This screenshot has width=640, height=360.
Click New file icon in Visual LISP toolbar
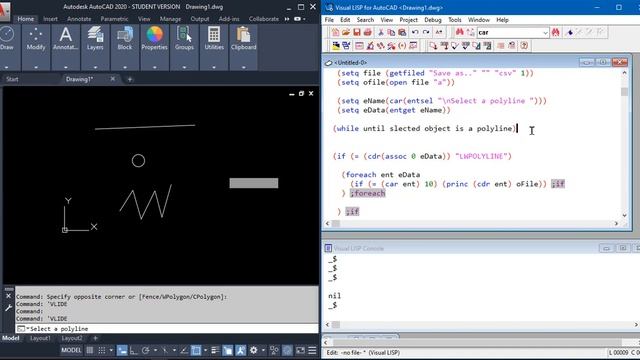pyautogui.click(x=335, y=32)
